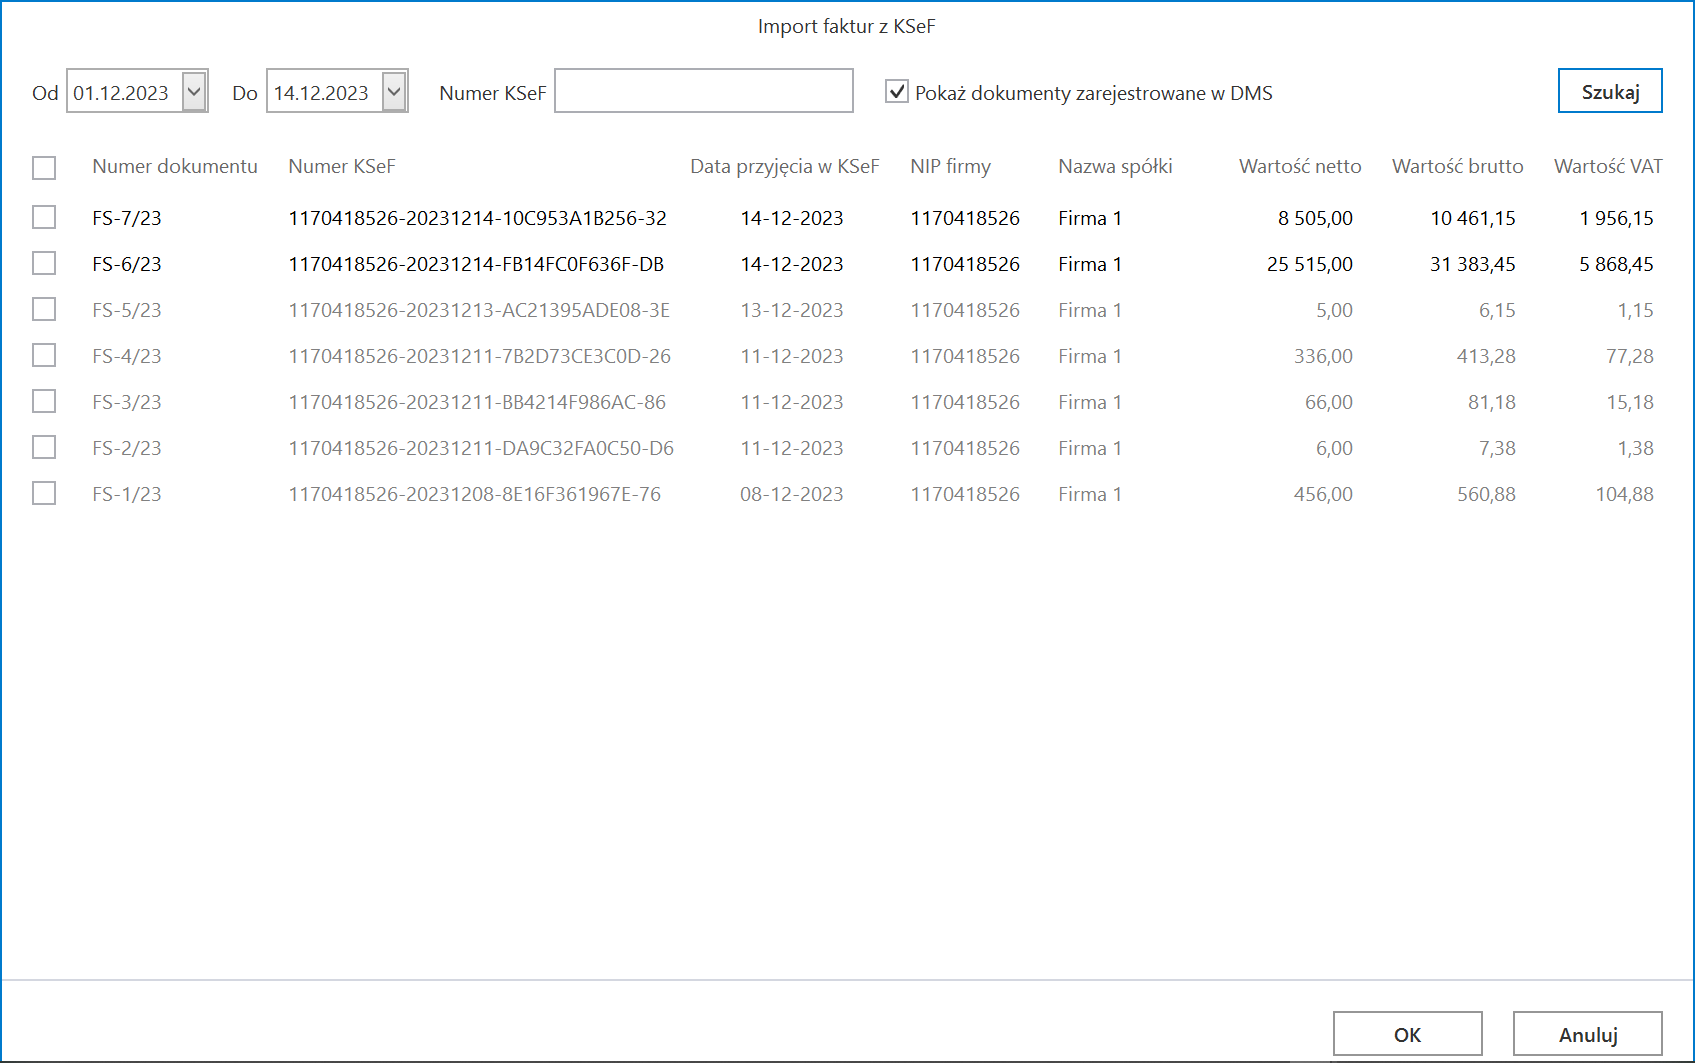Sort by Wartość netto column header

tap(1300, 166)
